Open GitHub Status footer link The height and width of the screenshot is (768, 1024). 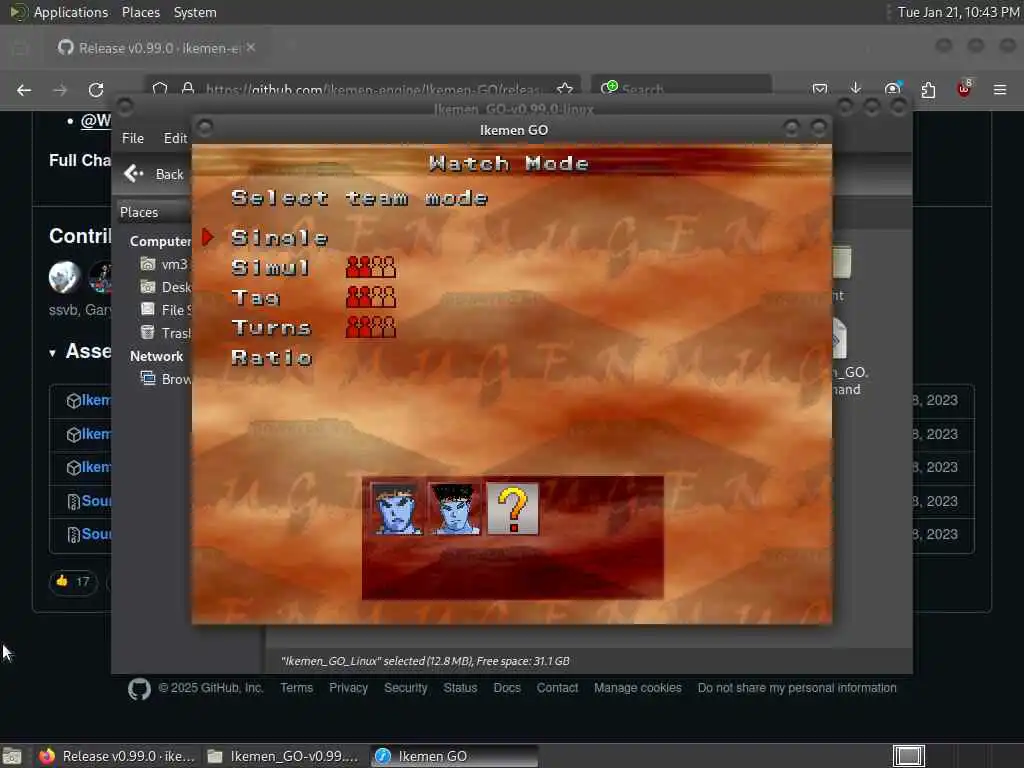[x=460, y=688]
